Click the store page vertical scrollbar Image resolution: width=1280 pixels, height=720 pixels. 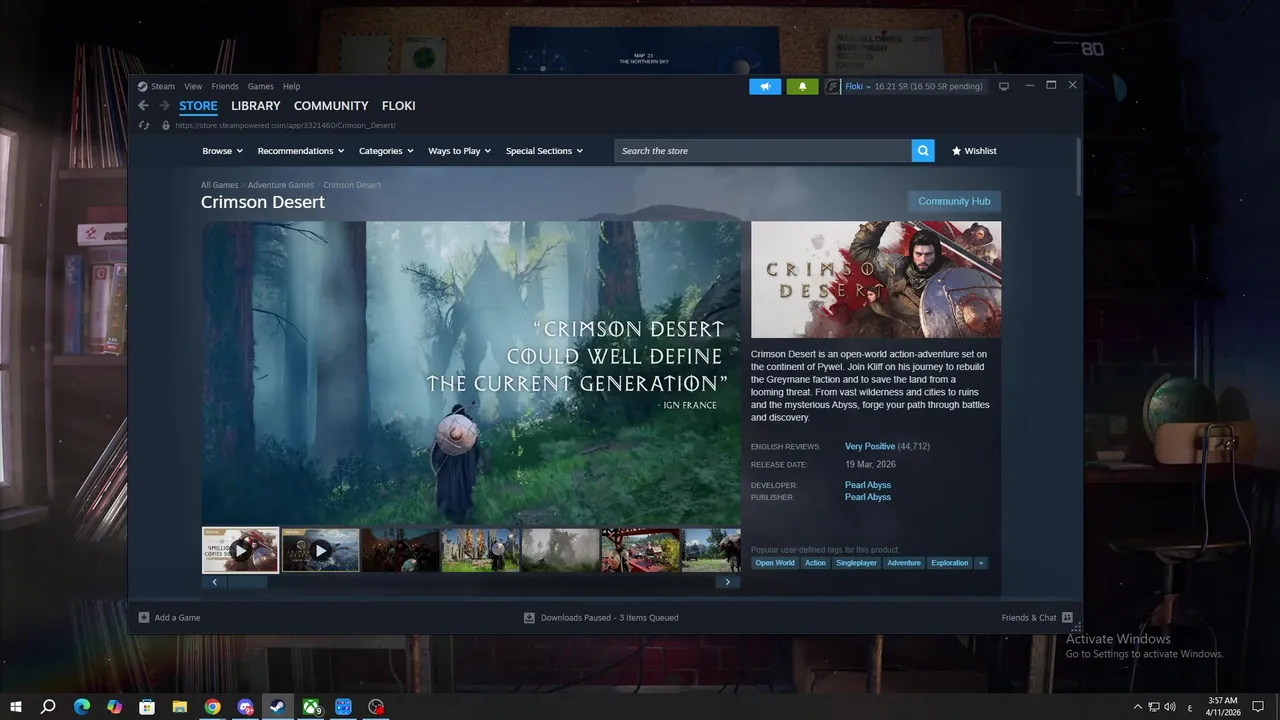click(1078, 166)
